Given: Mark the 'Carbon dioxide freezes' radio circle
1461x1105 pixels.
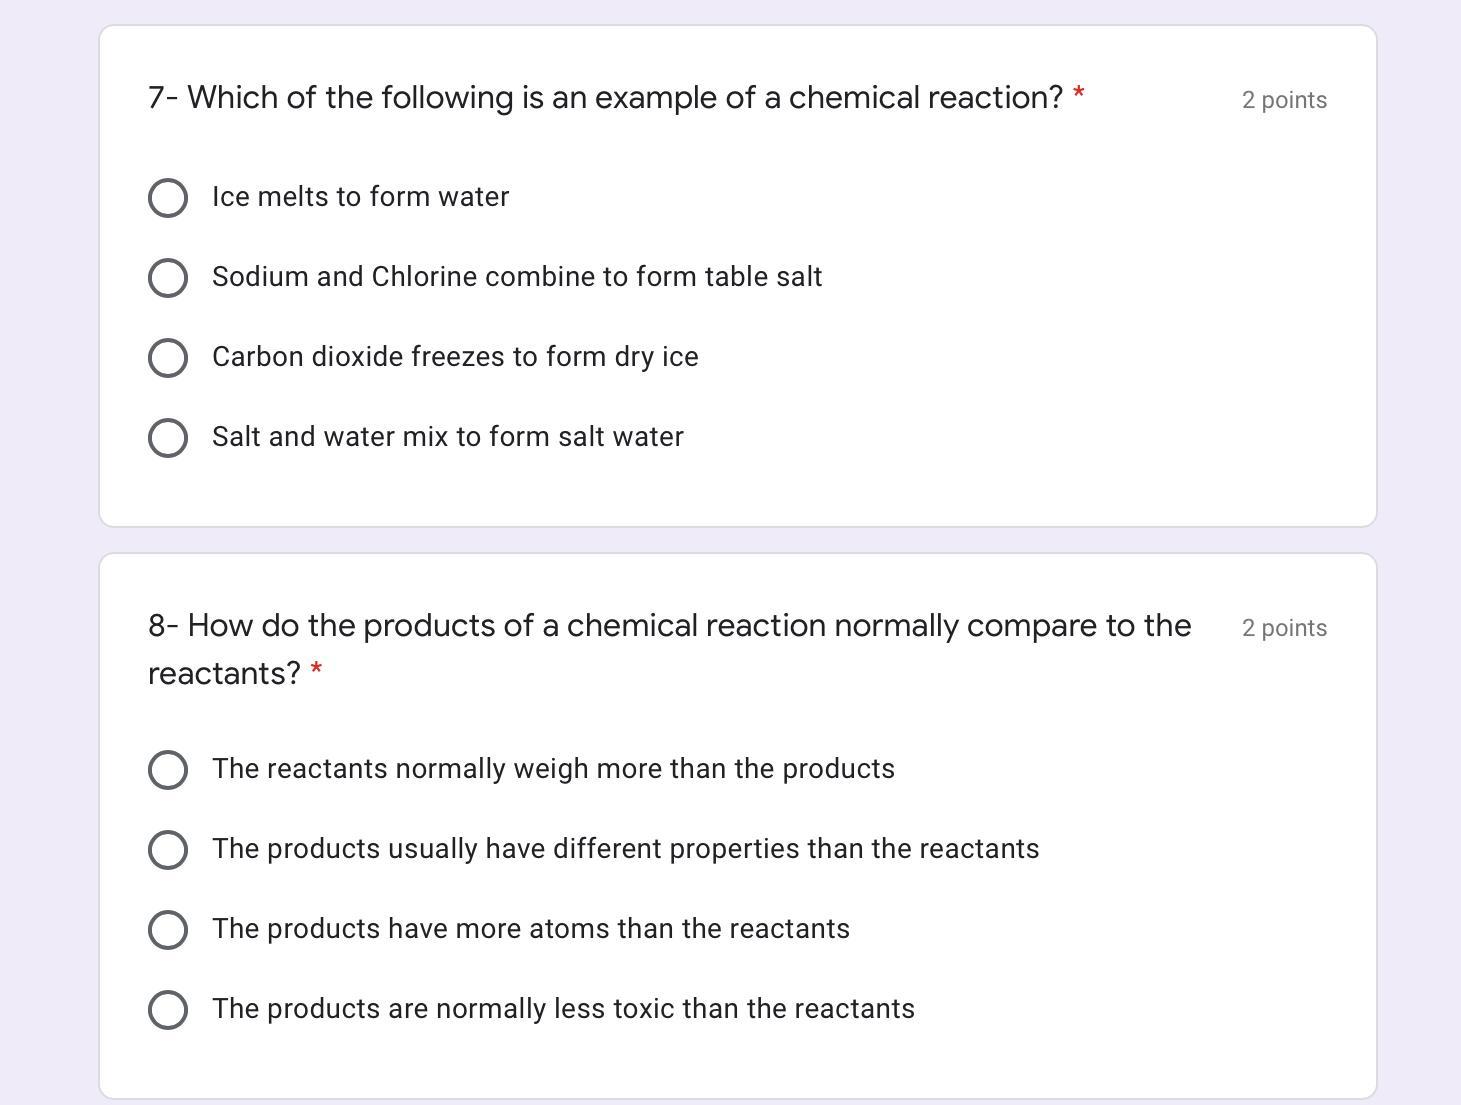Looking at the screenshot, I should (x=168, y=358).
